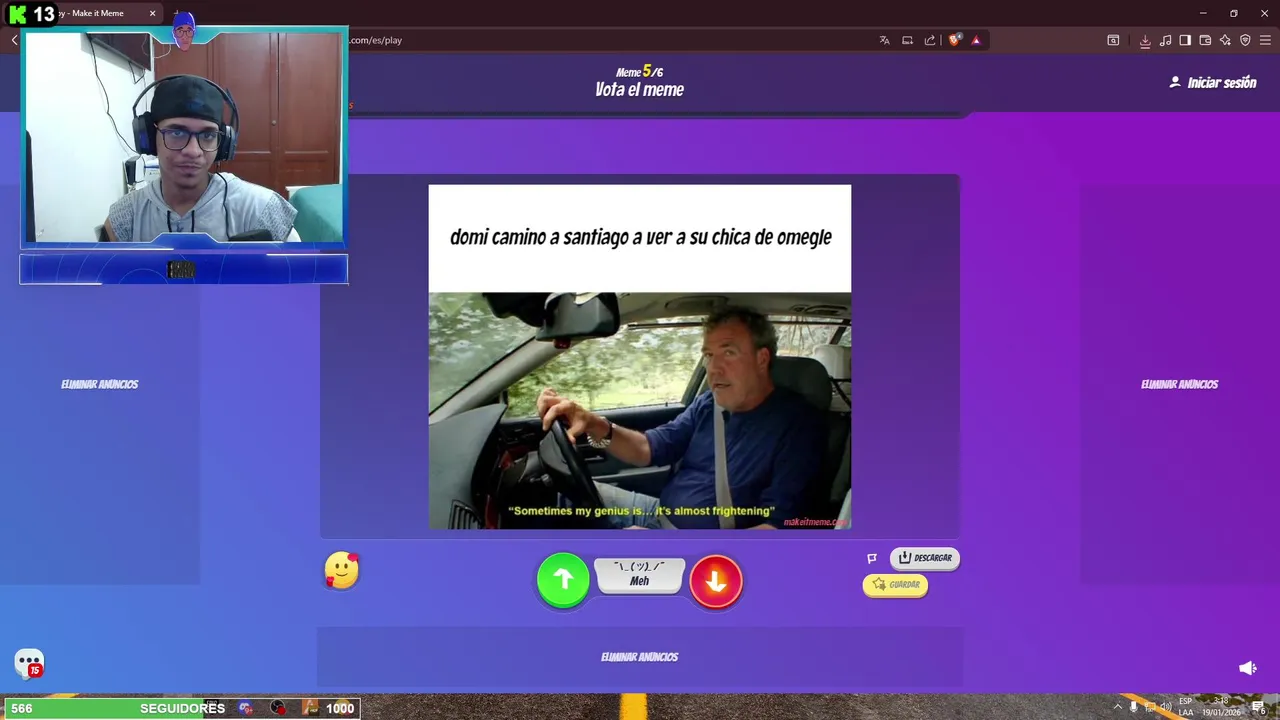The image size is (1280, 720).
Task: Click Eliminar anuncios in left sidebar
Action: (100, 384)
